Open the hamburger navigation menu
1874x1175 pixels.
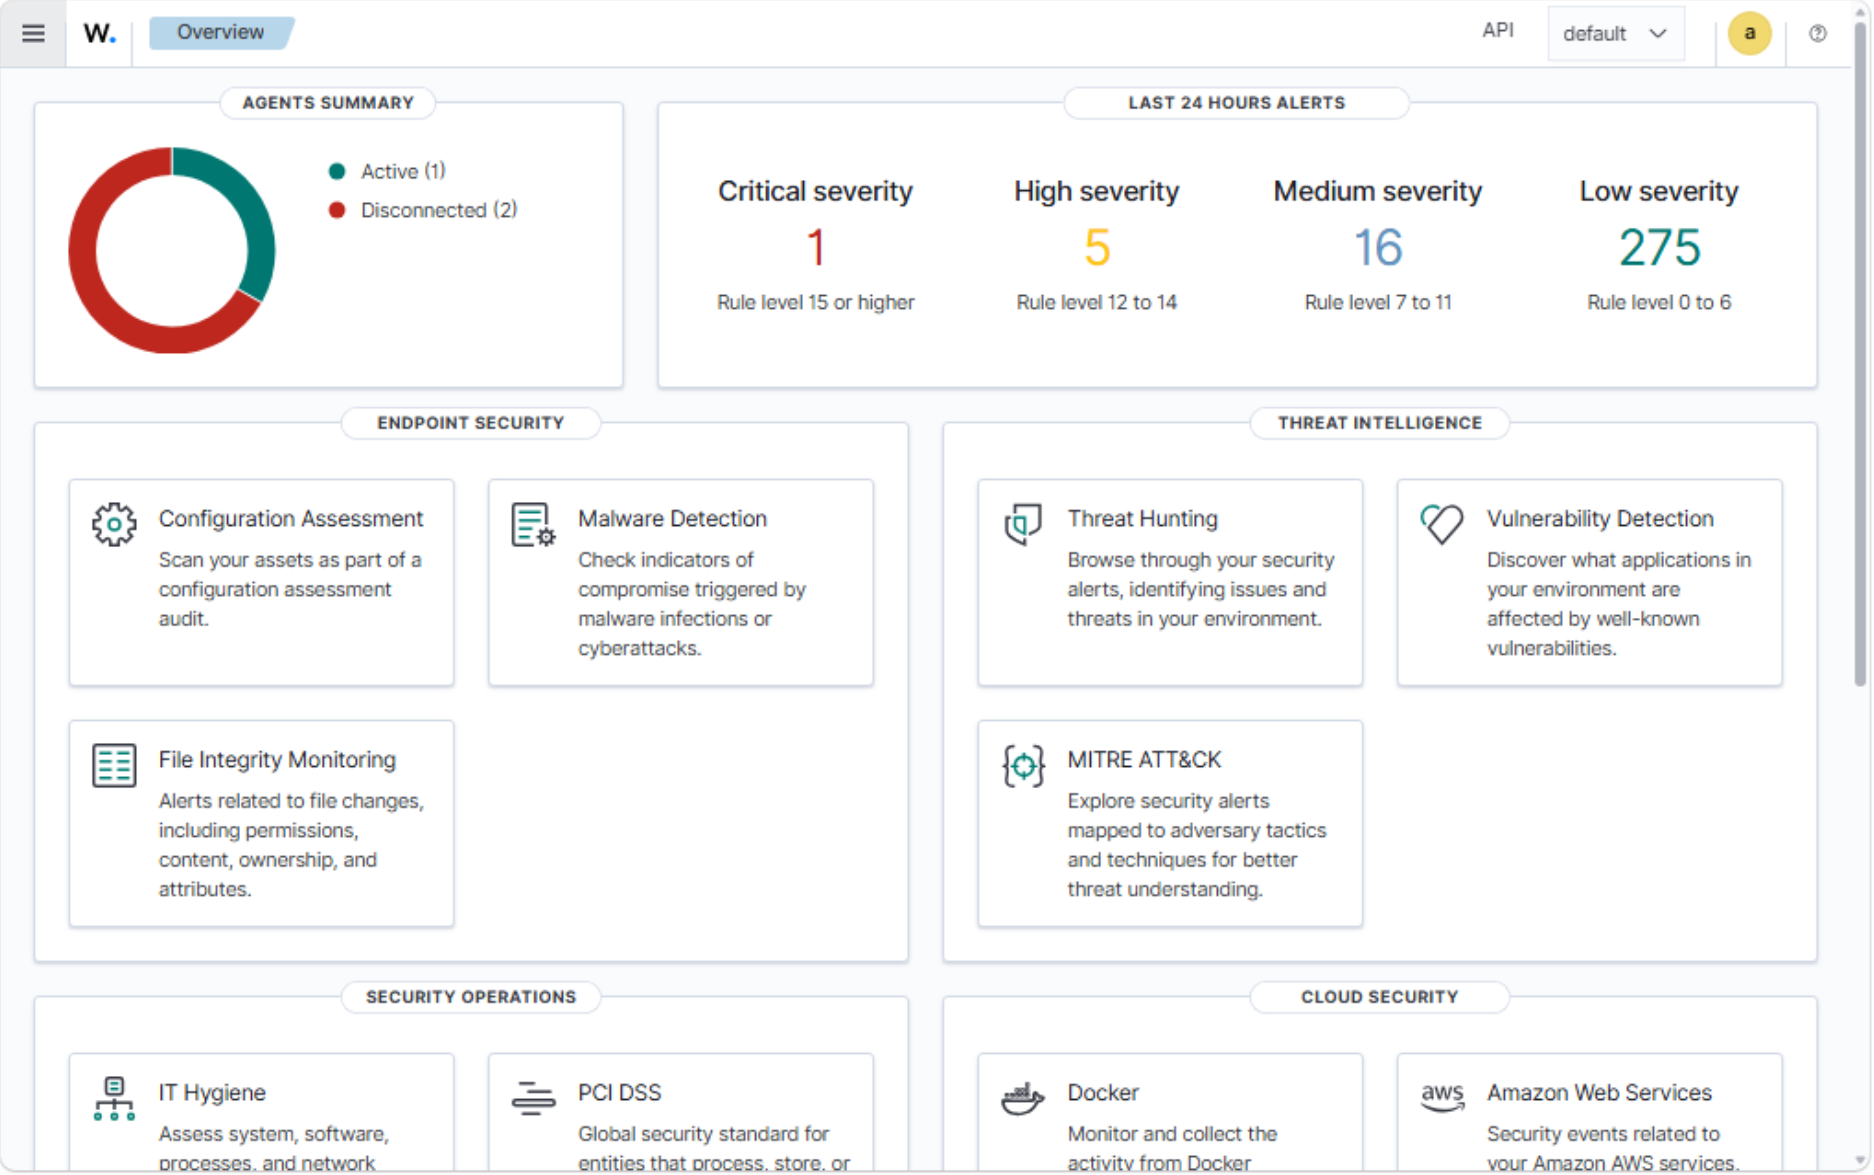[33, 33]
